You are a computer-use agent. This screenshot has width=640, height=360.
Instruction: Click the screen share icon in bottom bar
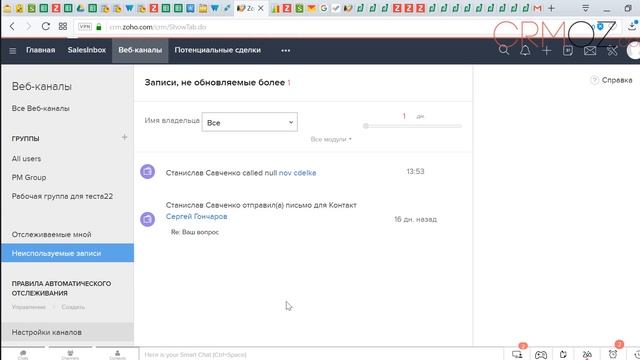(517, 355)
